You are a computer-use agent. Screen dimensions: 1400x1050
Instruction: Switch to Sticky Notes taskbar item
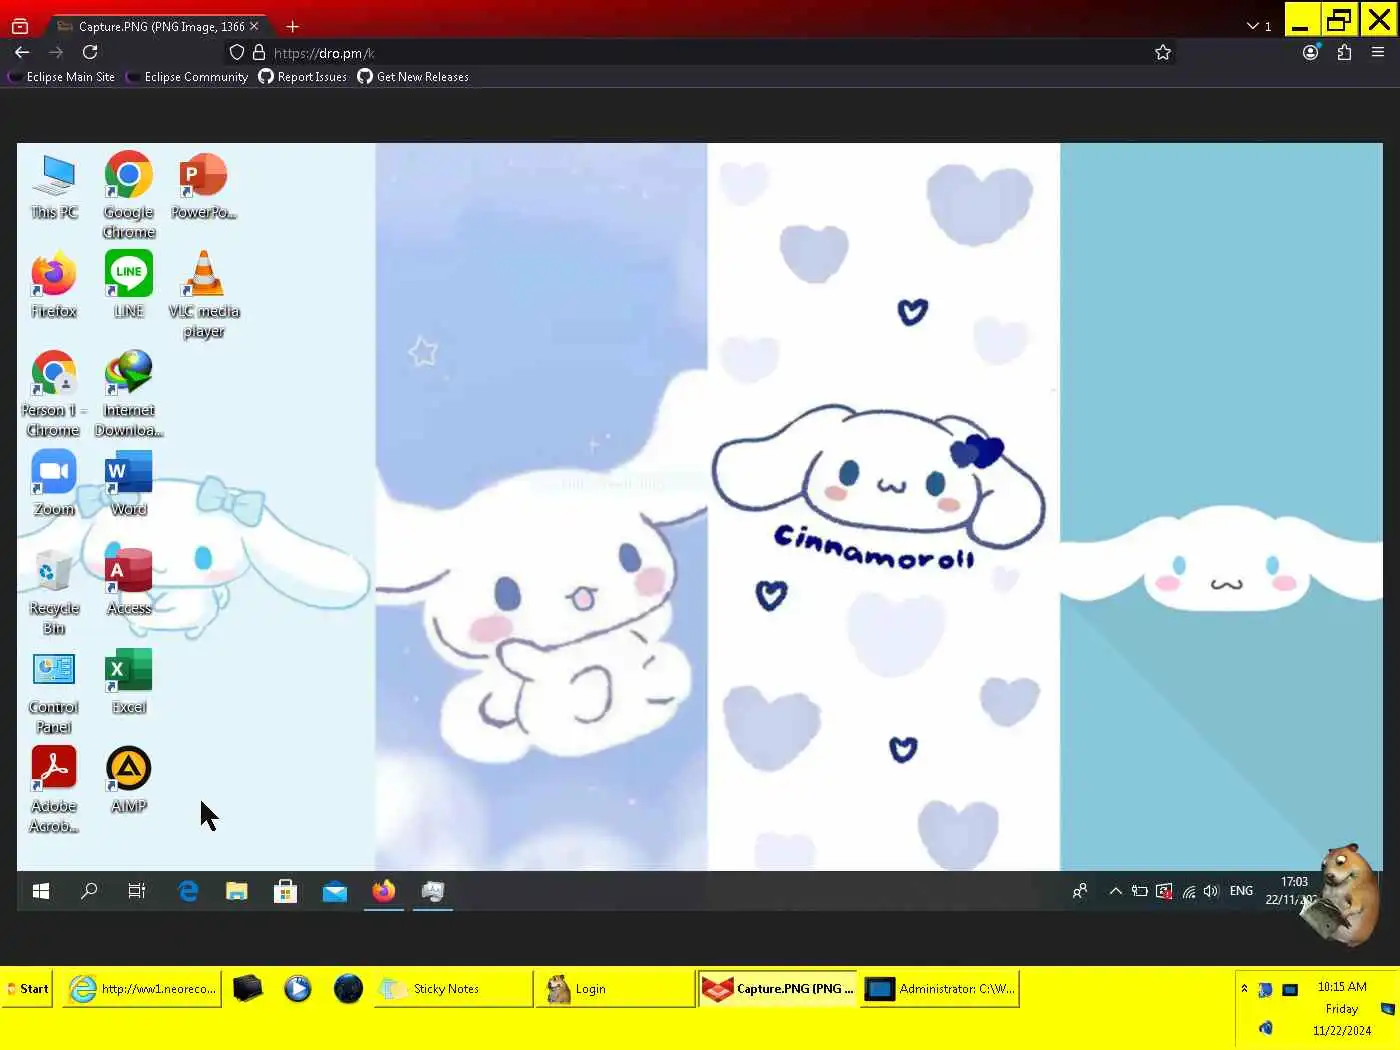point(453,989)
